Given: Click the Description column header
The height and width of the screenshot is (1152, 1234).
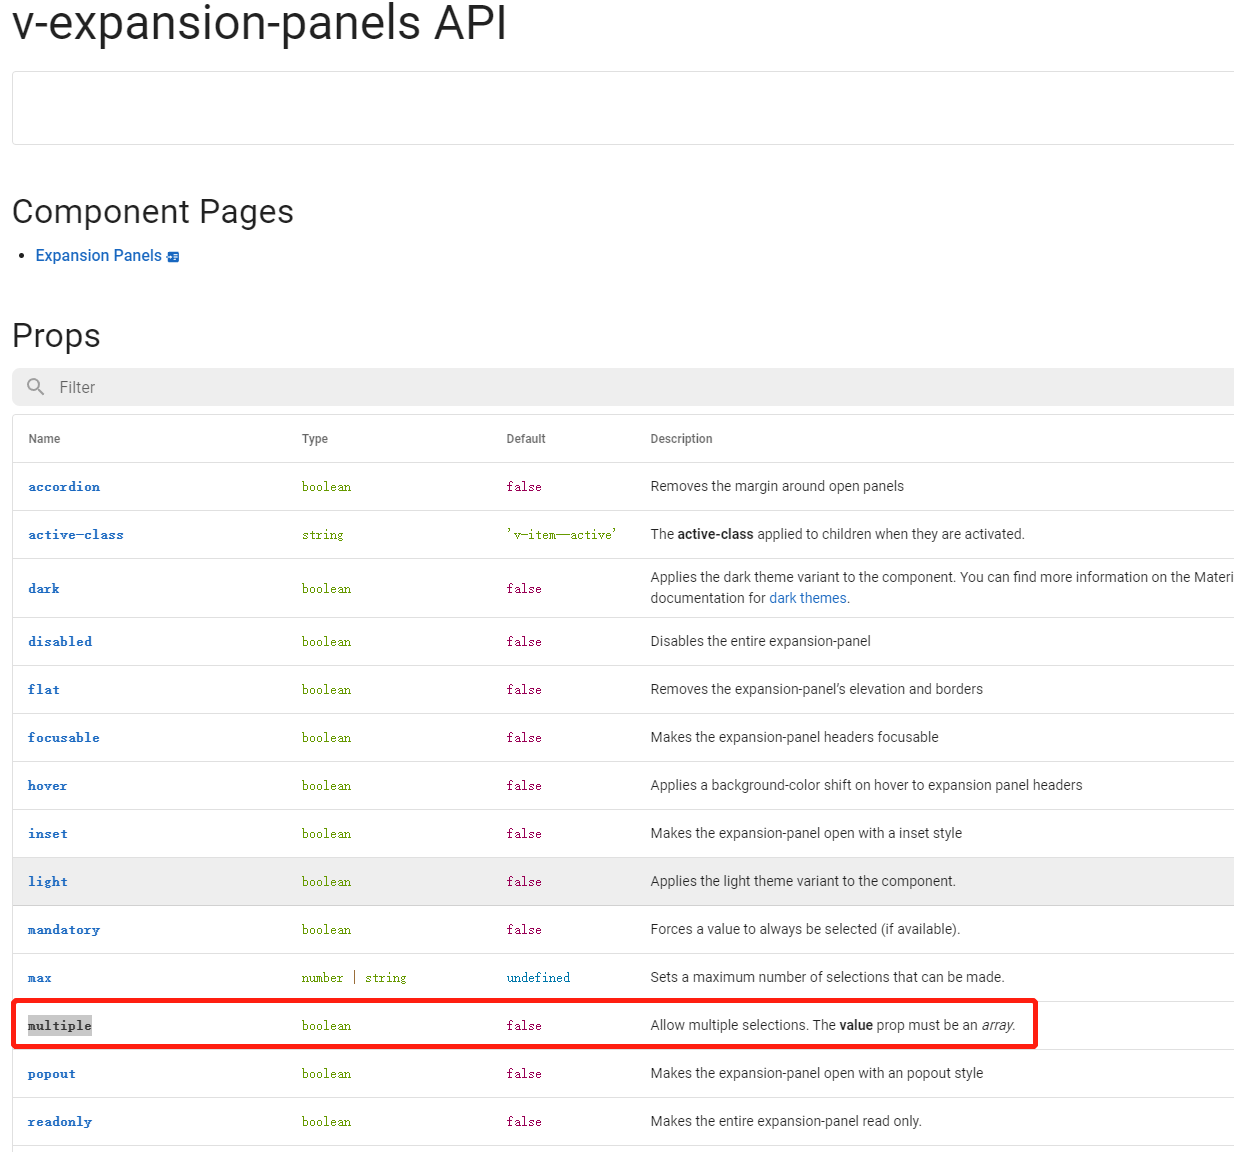Looking at the screenshot, I should point(681,439).
